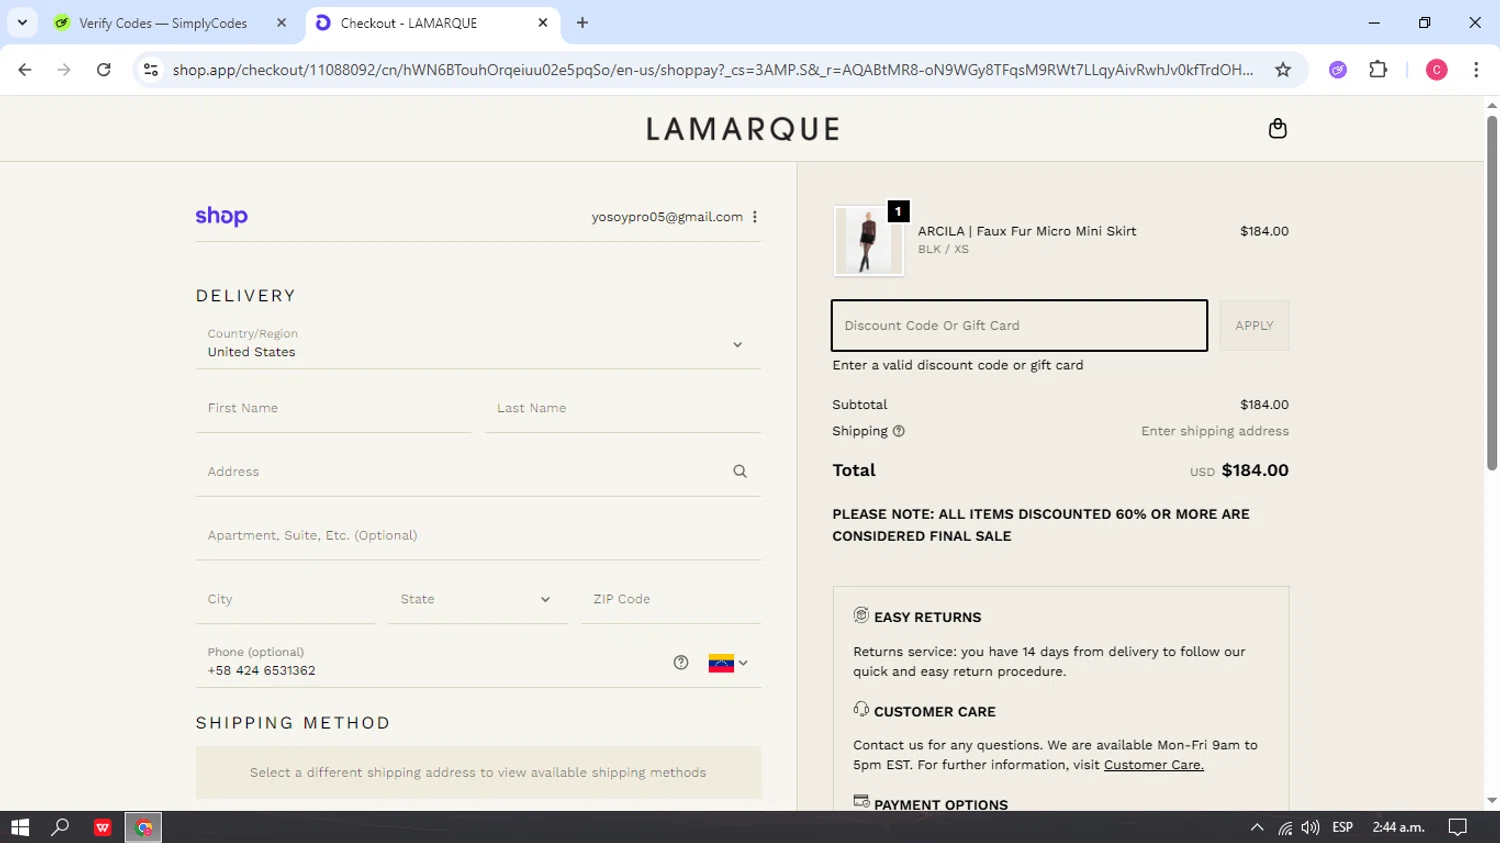
Task: Click the APPLY discount button
Action: pos(1254,326)
